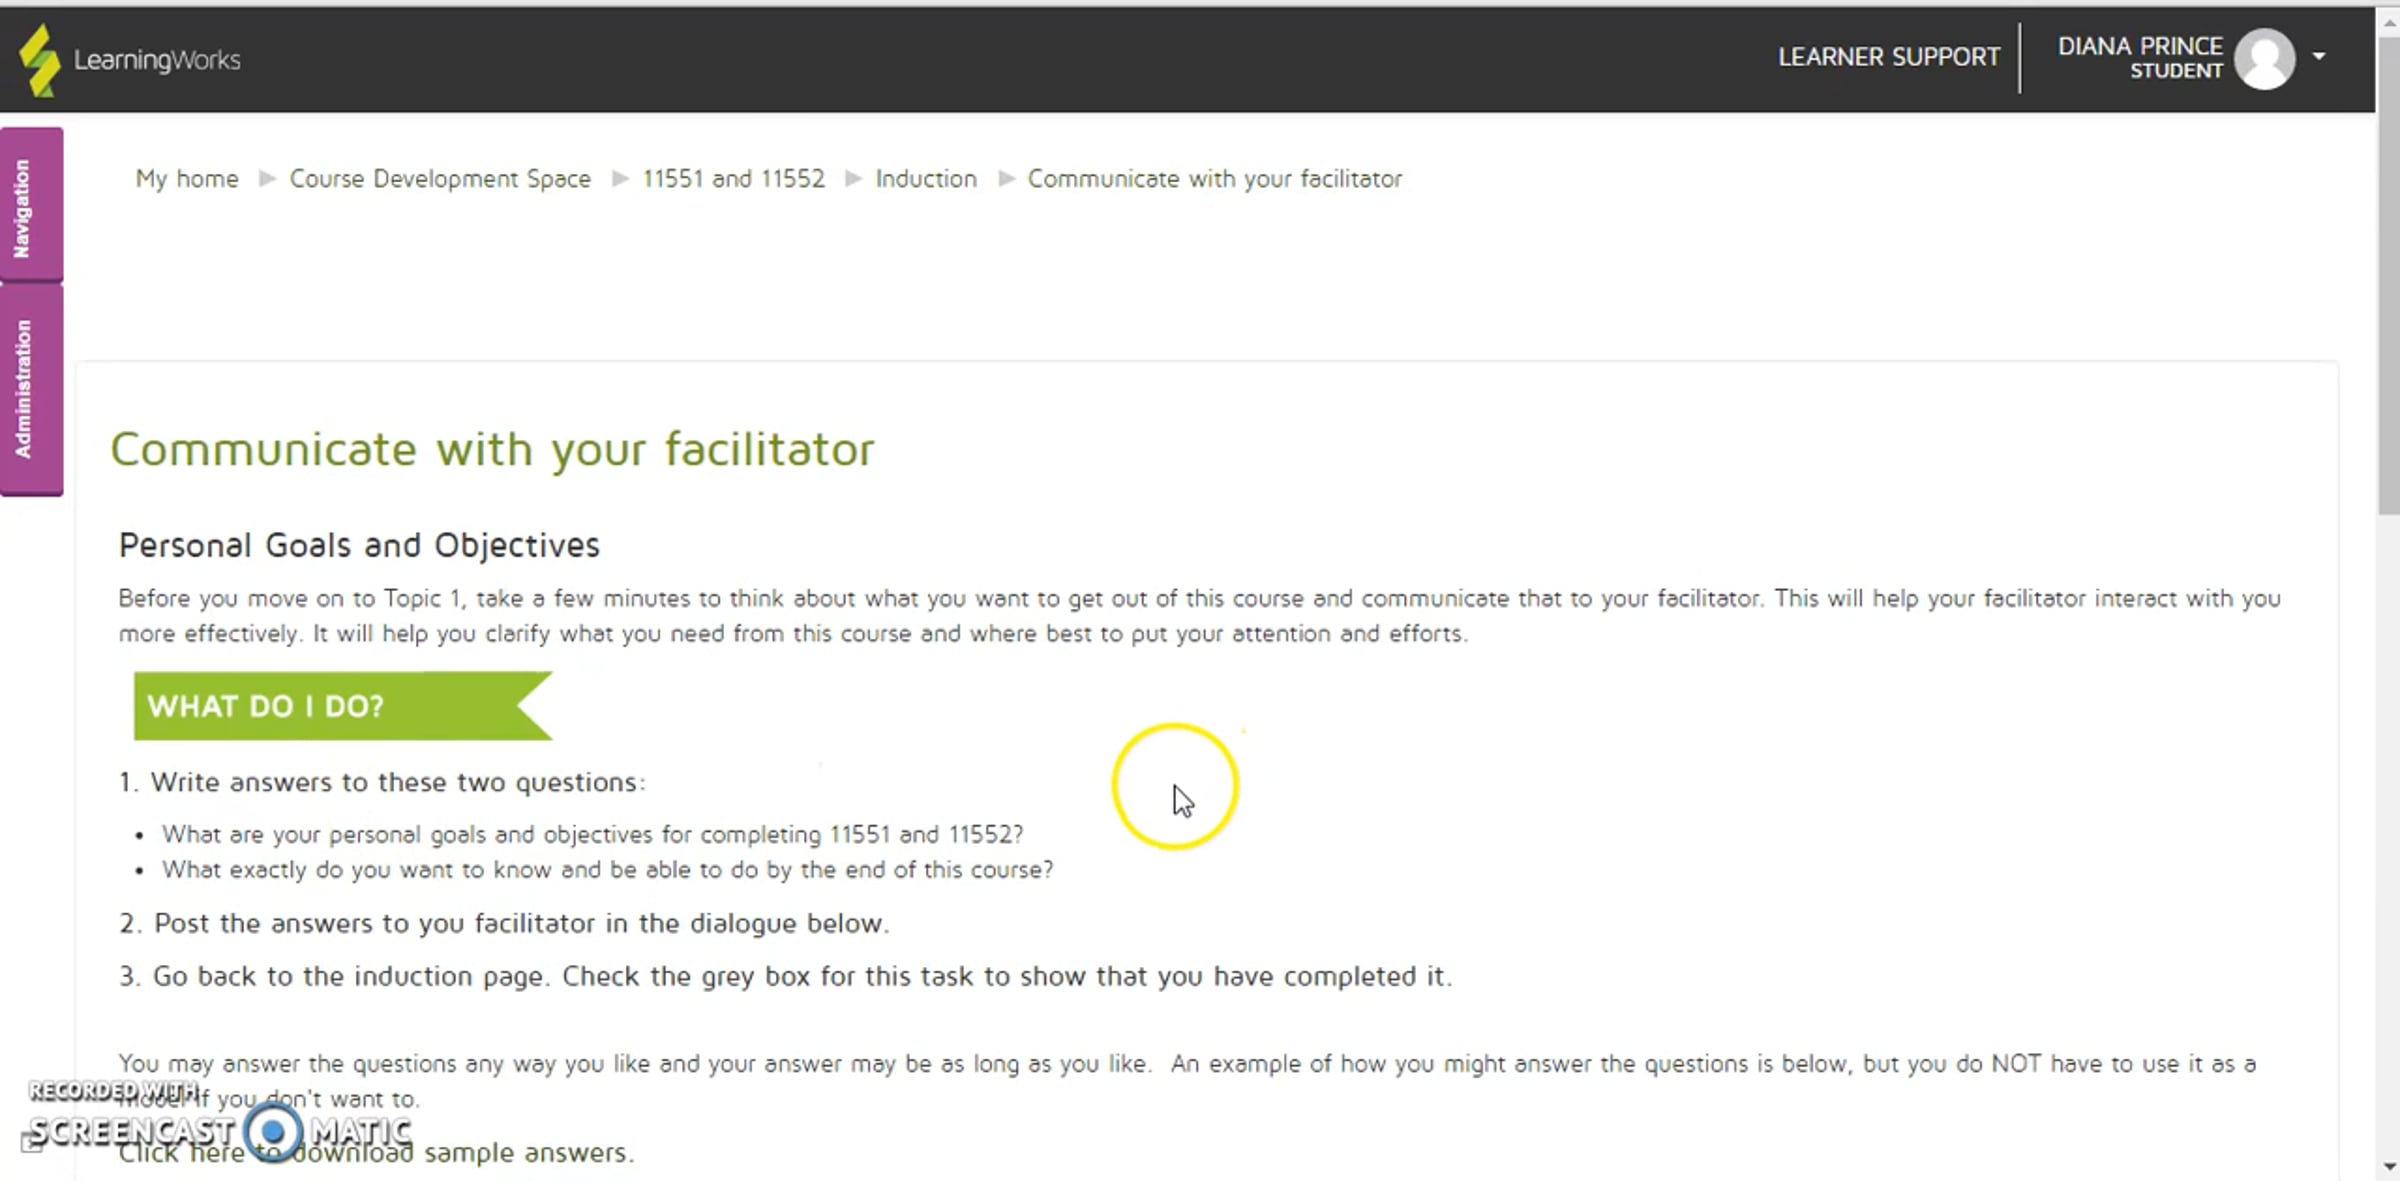The width and height of the screenshot is (2400, 1181).
Task: Expand the Administration side panel
Action: [31, 390]
